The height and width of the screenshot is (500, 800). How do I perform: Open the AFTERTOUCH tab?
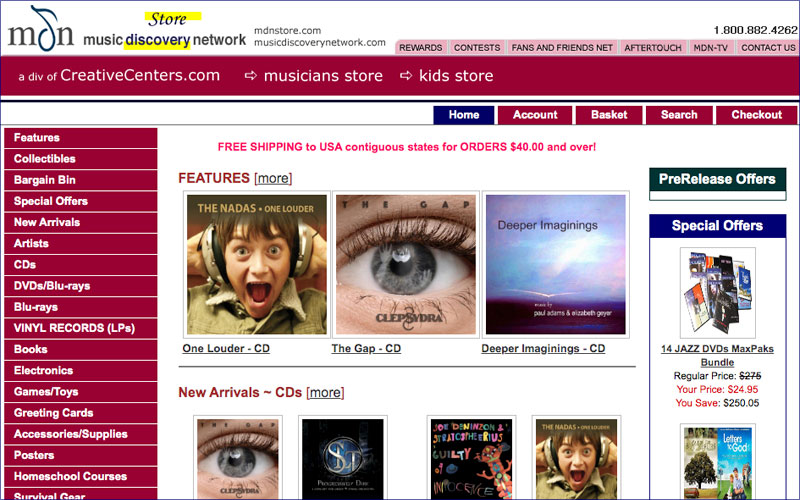(x=653, y=47)
